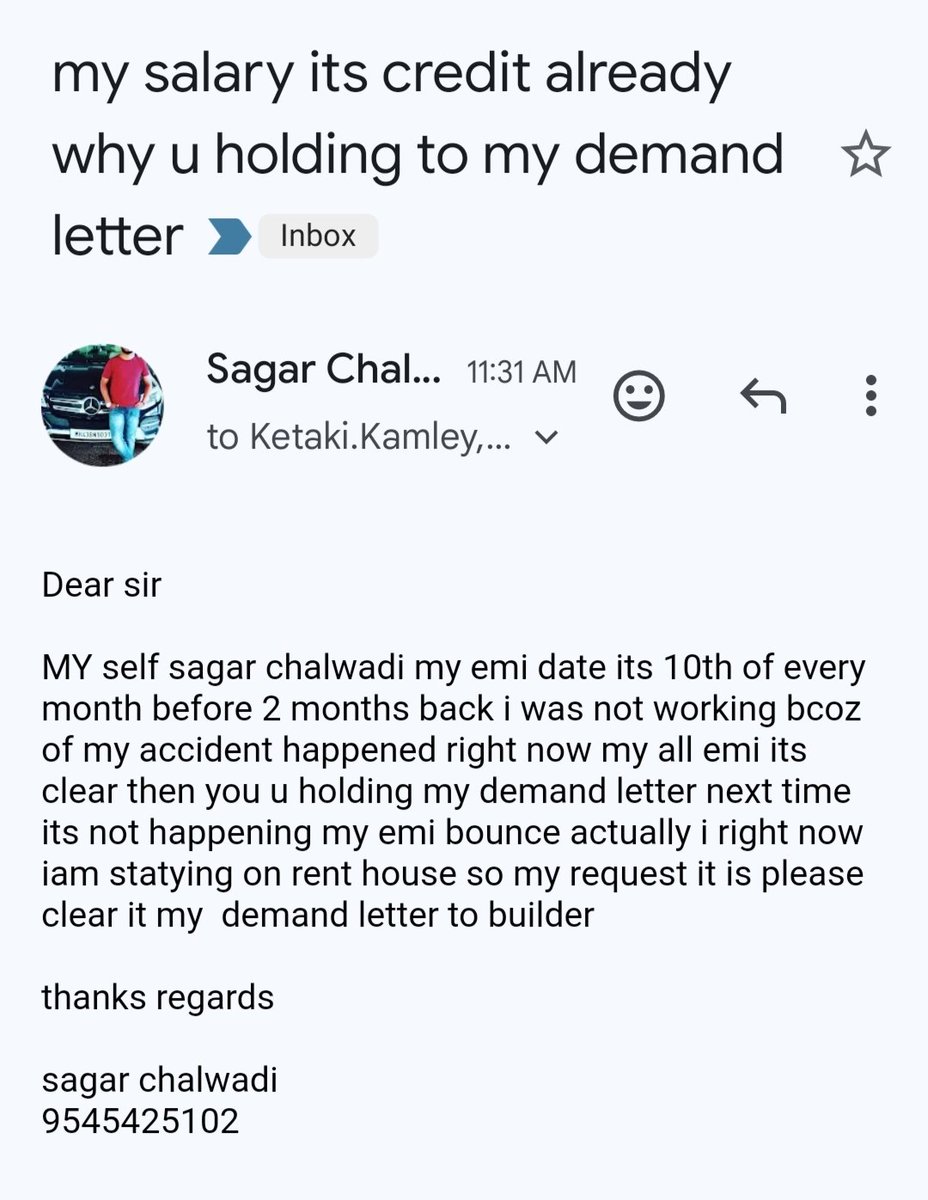The image size is (928, 1200).
Task: Add an emoji reaction to message
Action: pos(639,397)
